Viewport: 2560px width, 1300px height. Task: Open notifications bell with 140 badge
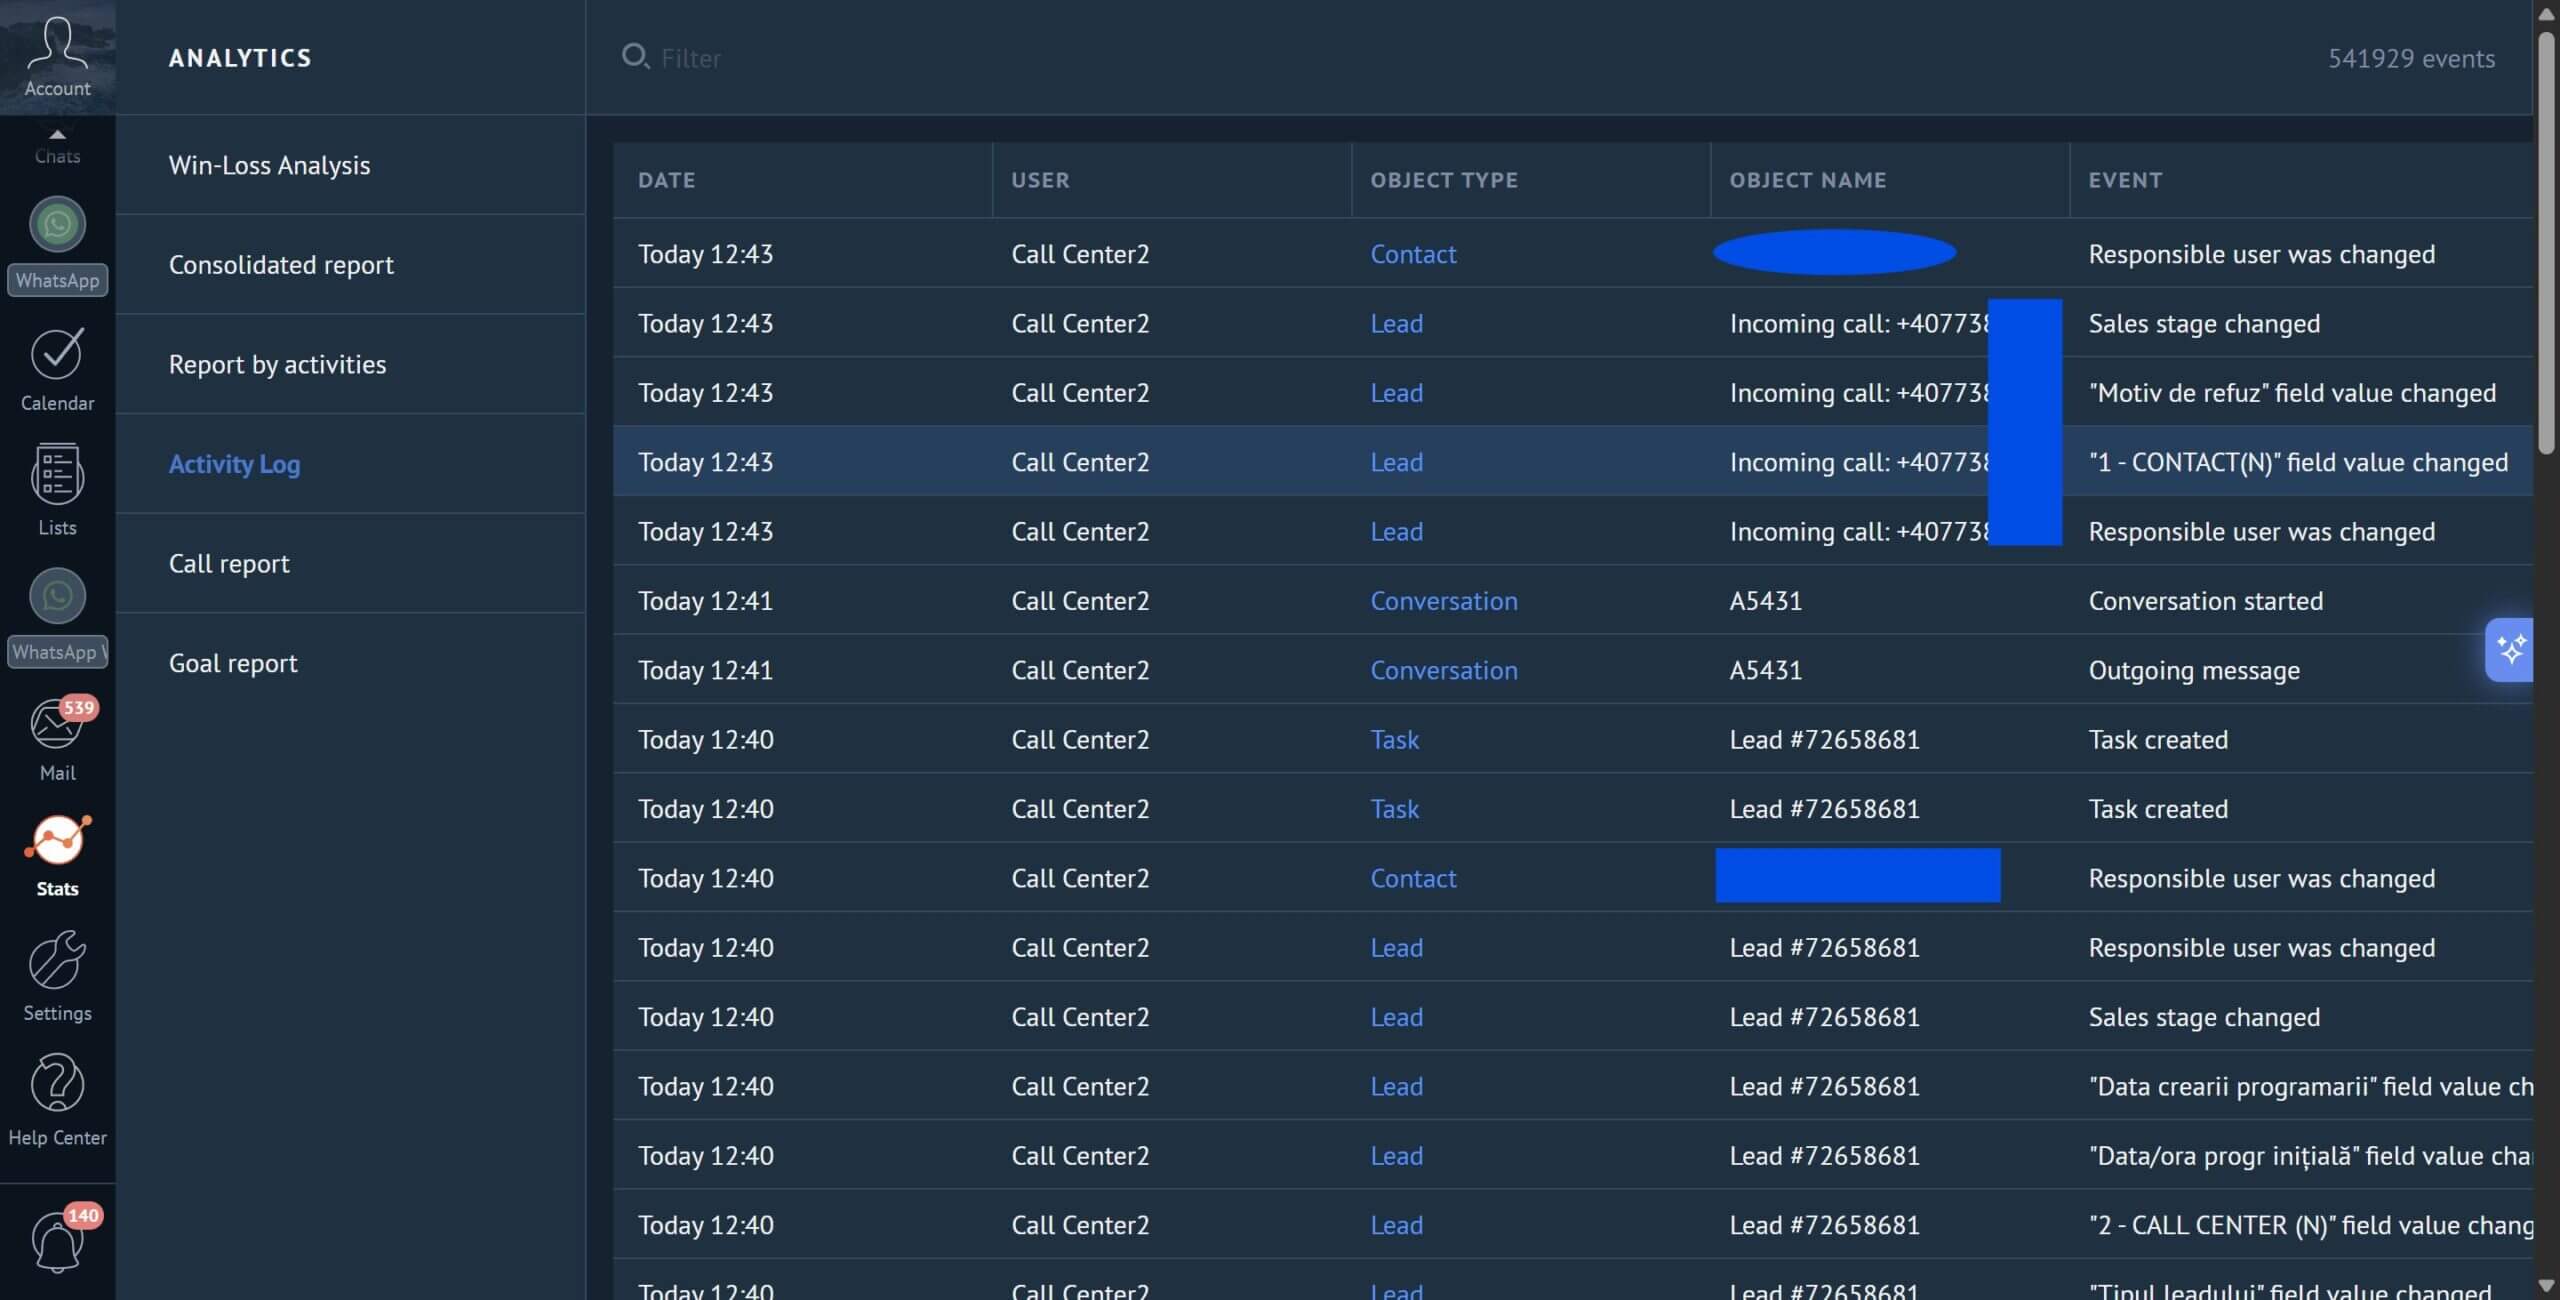(x=57, y=1242)
